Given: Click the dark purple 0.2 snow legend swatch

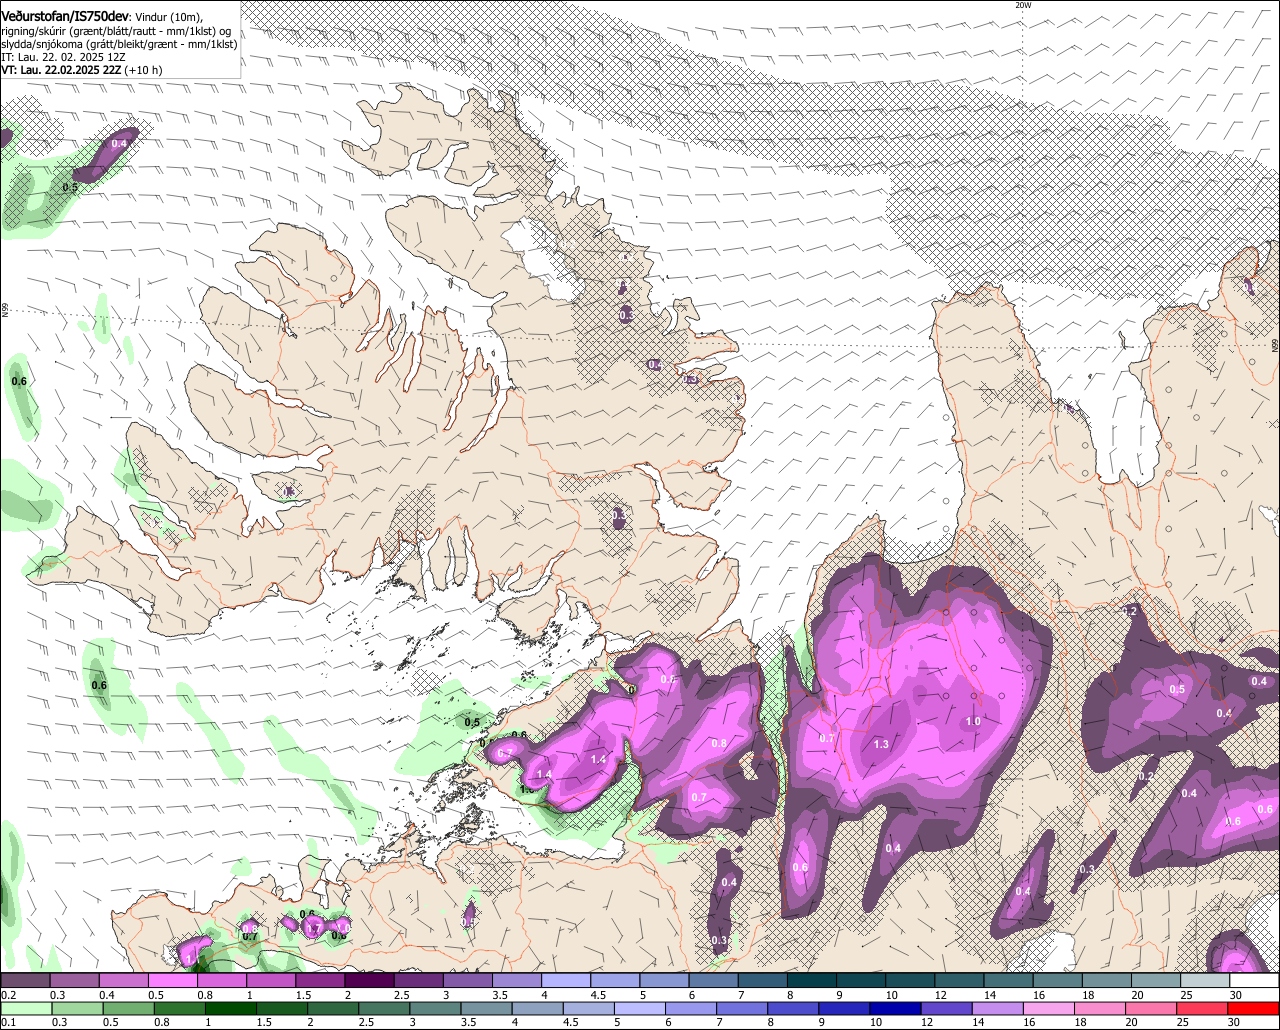Looking at the screenshot, I should tap(25, 981).
